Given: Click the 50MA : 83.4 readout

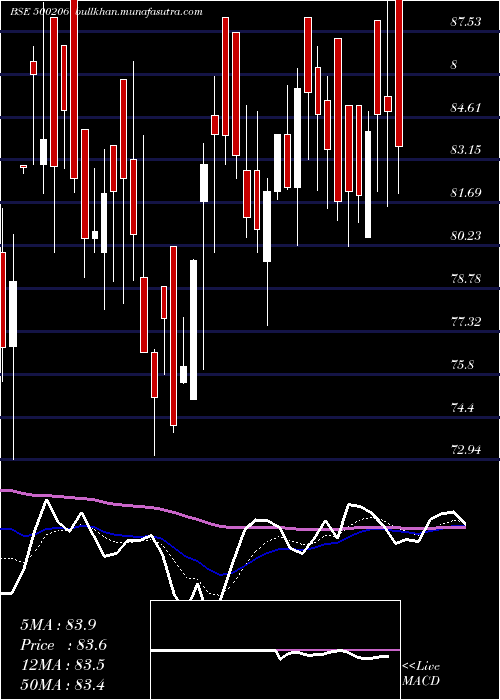Looking at the screenshot, I should point(62,684).
